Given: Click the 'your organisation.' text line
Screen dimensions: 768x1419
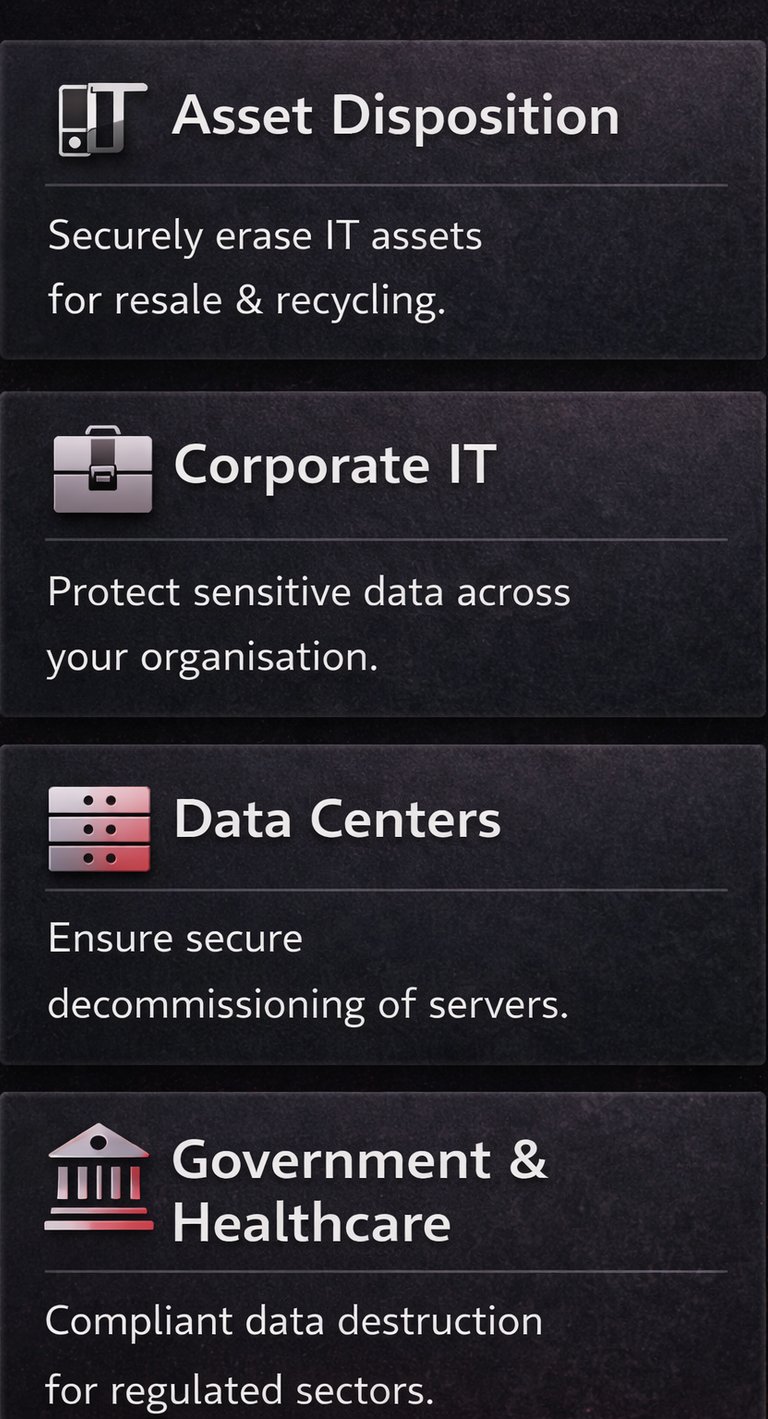Looking at the screenshot, I should click(x=213, y=658).
